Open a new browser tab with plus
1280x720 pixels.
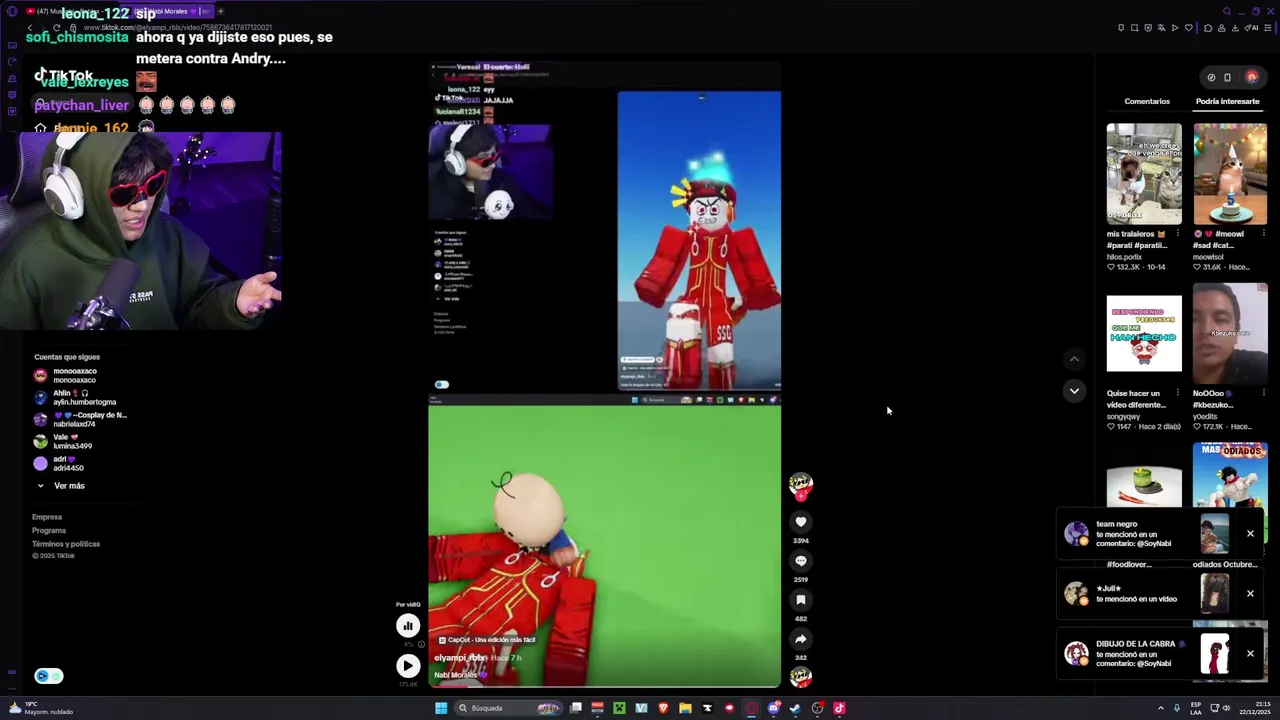(x=220, y=11)
